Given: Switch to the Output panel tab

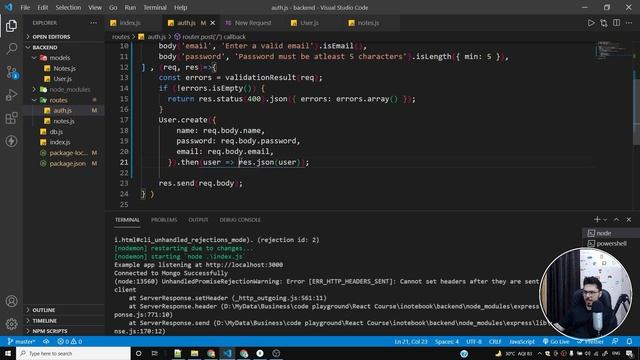Looking at the screenshot, I should point(198,220).
